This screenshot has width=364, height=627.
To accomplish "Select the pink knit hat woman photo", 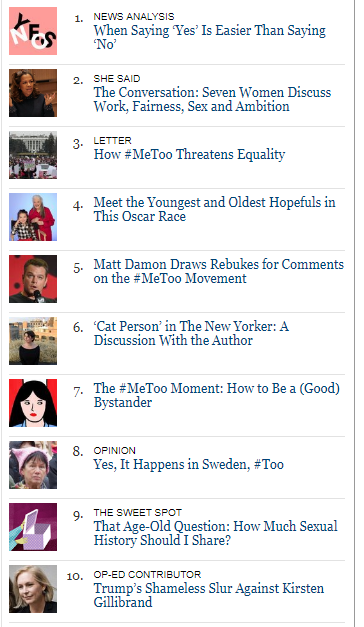I will tap(33, 465).
